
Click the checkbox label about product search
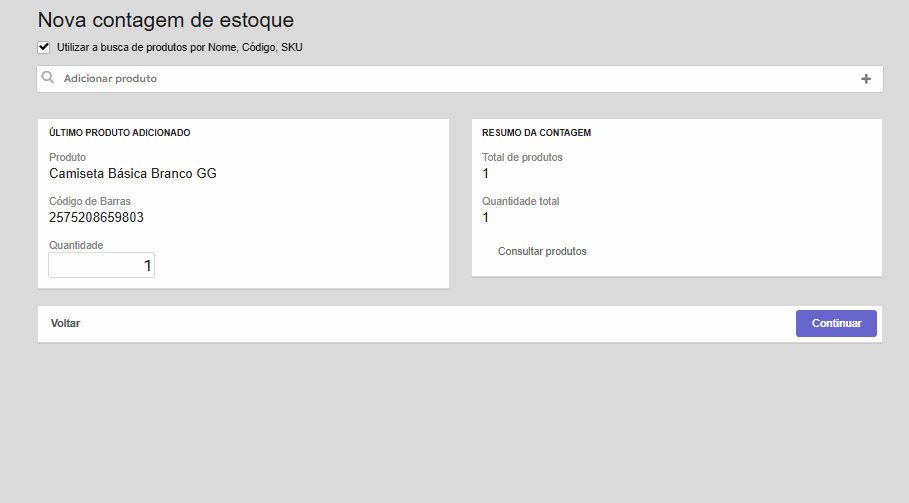point(180,48)
